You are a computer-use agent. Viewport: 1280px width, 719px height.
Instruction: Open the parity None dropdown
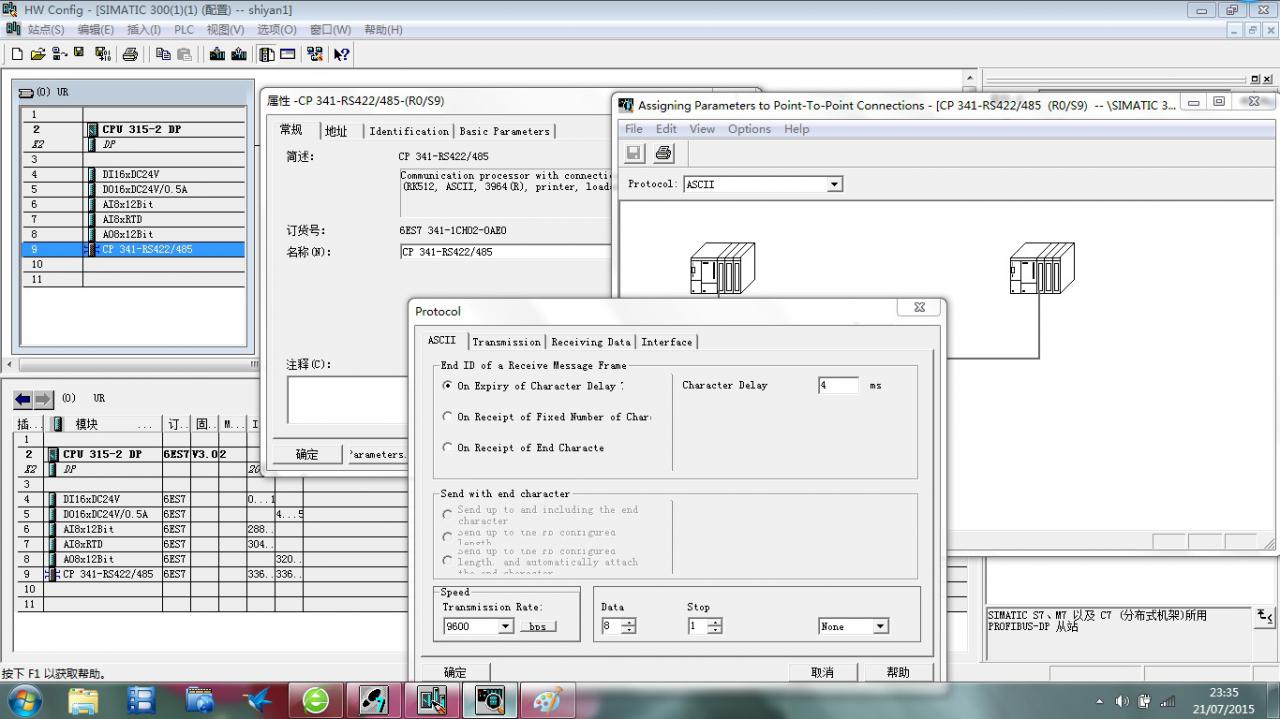[880, 626]
